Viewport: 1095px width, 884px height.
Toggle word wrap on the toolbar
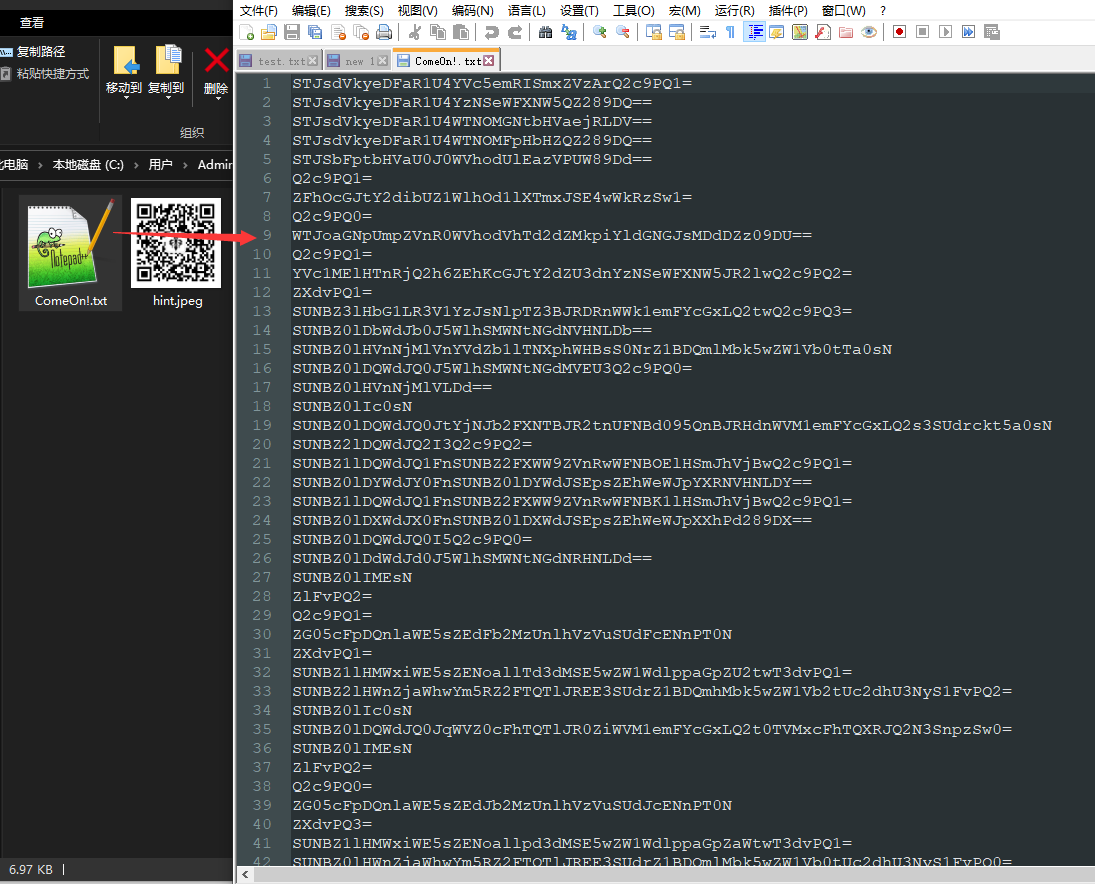pyautogui.click(x=708, y=32)
